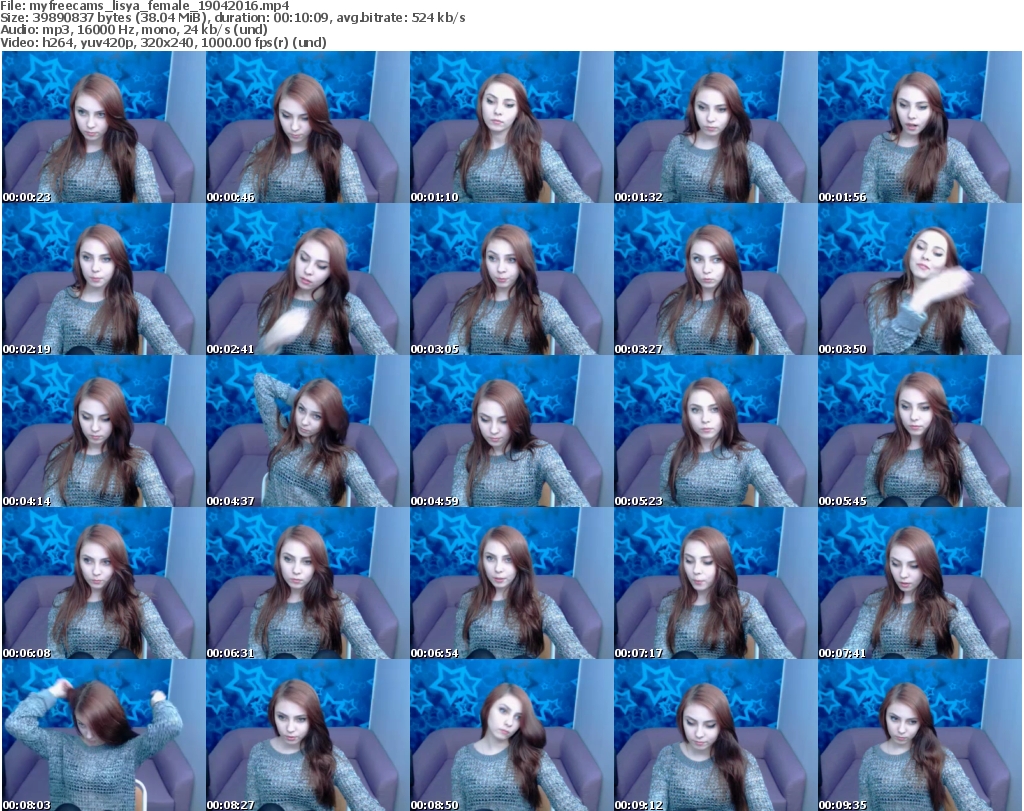Open the thumbnail at 00:04:59
1024x811 pixels.
tap(512, 431)
